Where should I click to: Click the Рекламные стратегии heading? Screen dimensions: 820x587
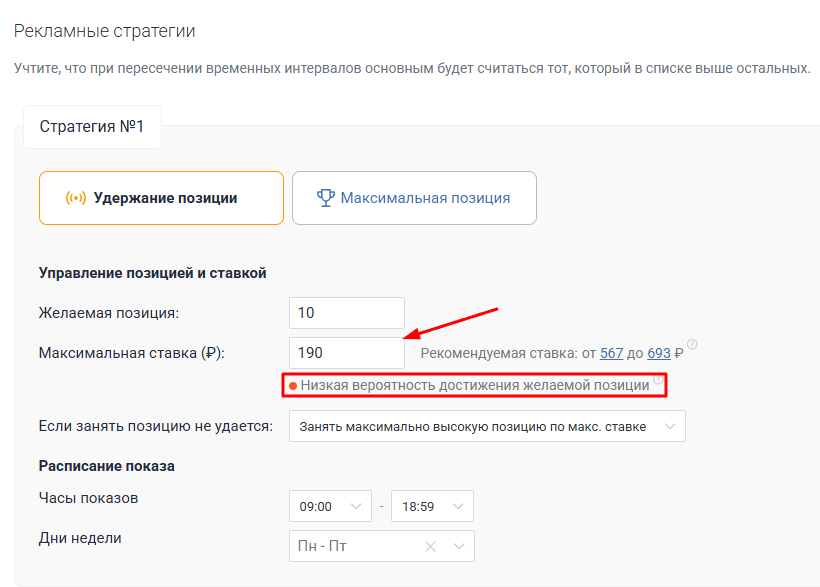(105, 31)
